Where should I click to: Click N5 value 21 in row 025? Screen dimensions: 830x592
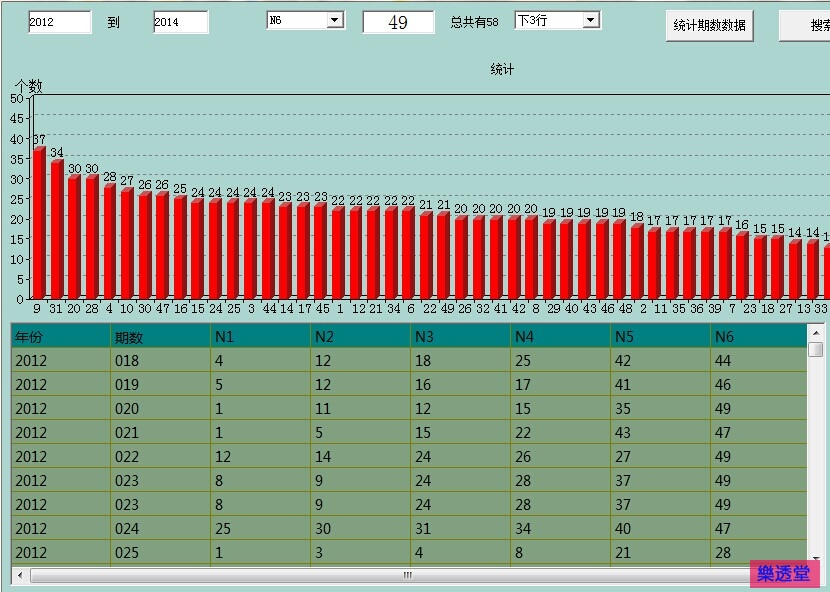pos(661,552)
